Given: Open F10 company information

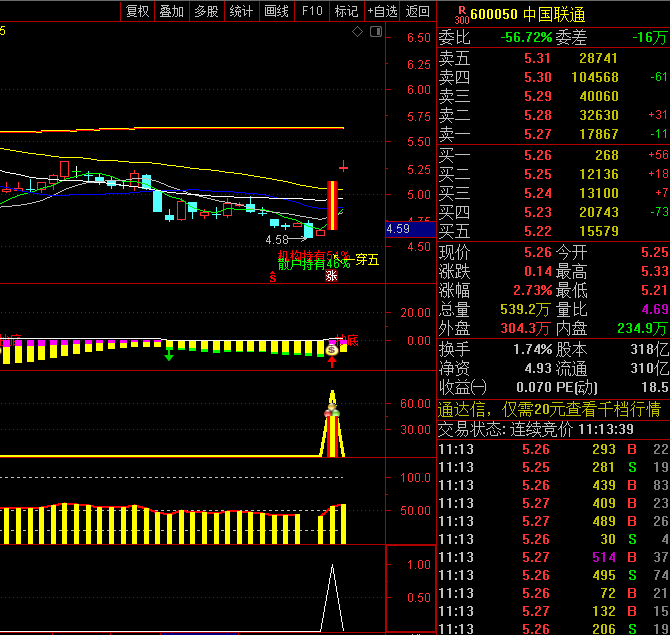Looking at the screenshot, I should coord(312,11).
